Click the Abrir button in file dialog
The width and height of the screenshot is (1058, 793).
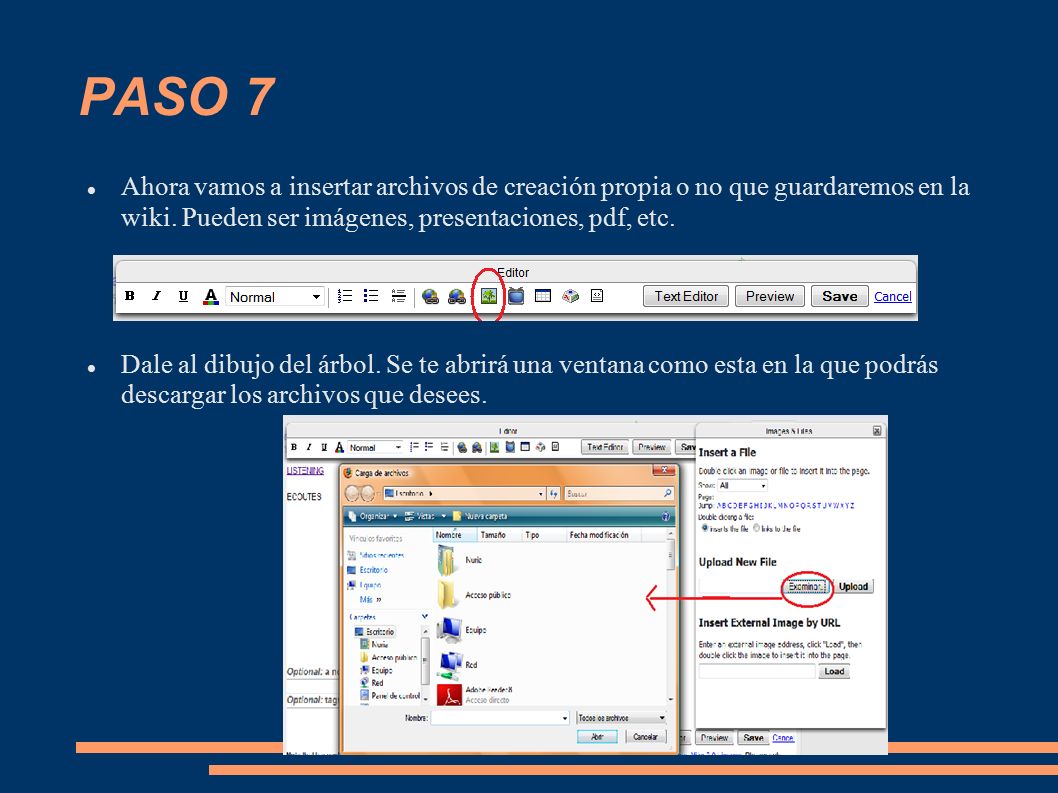click(597, 736)
